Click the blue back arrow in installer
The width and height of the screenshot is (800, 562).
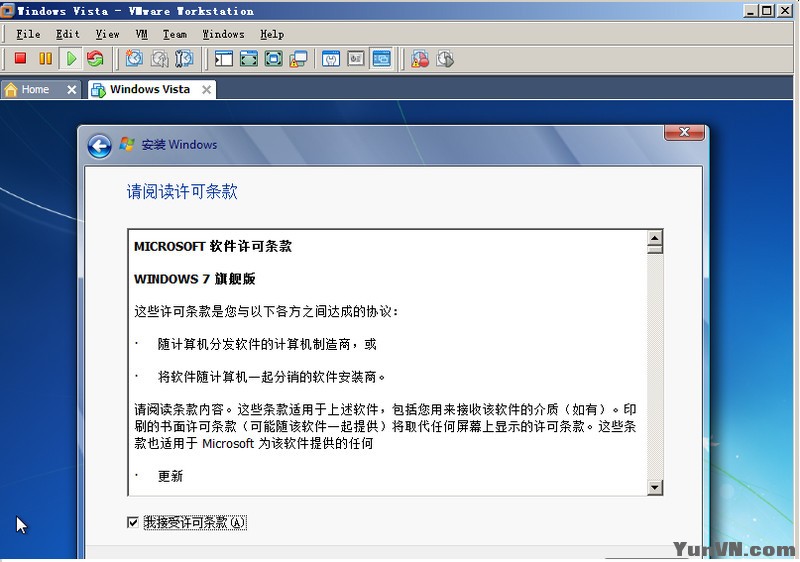(x=99, y=146)
